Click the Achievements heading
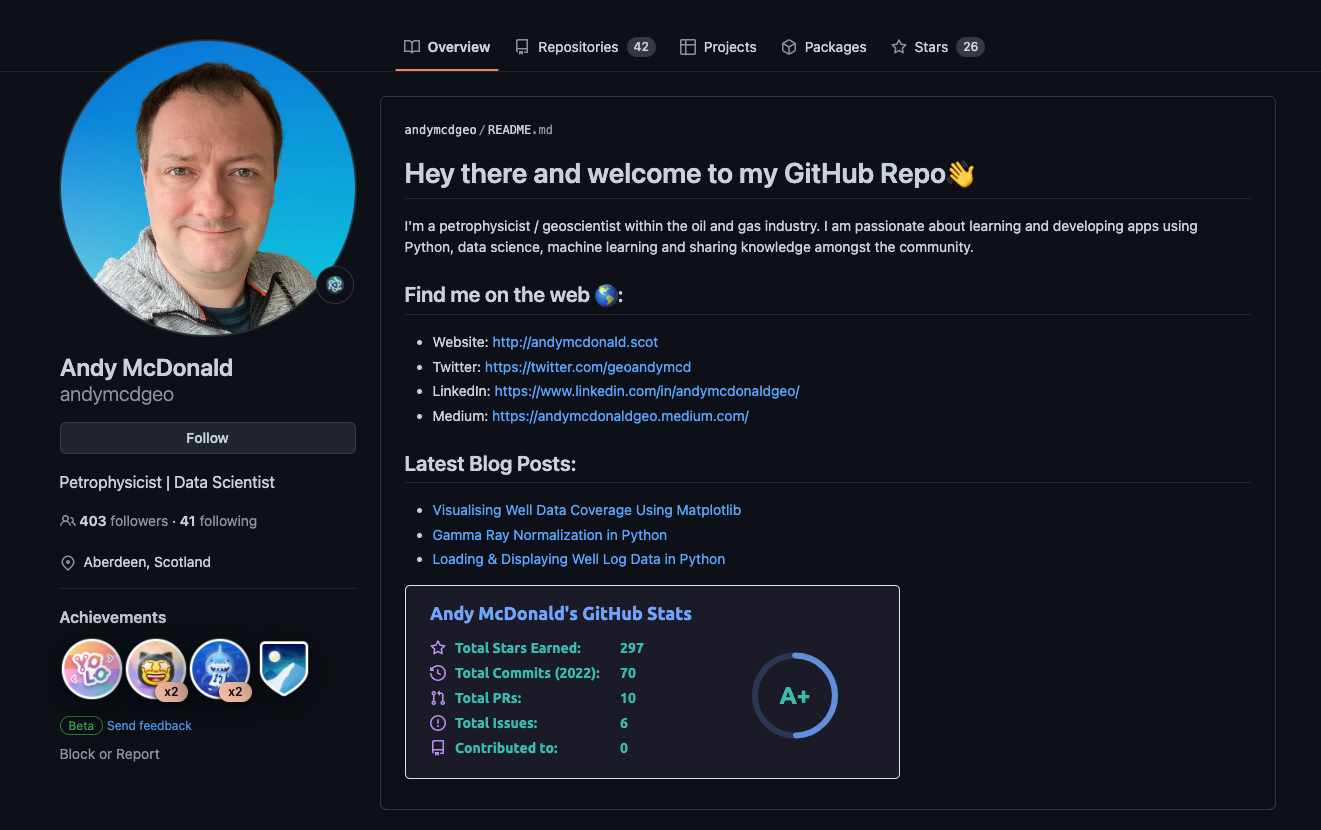1321x830 pixels. 113,617
